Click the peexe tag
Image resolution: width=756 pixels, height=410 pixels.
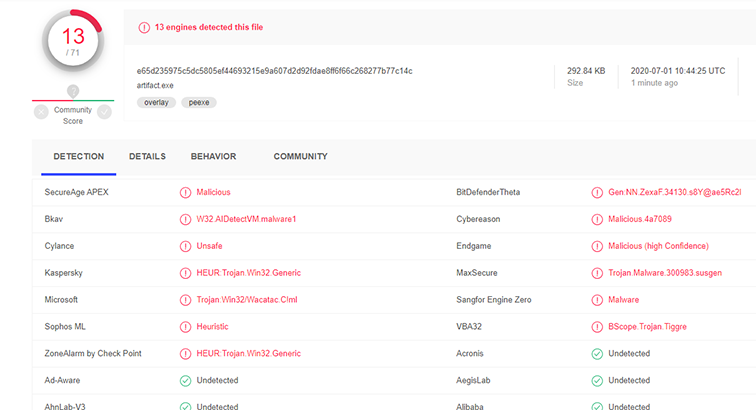pyautogui.click(x=199, y=102)
